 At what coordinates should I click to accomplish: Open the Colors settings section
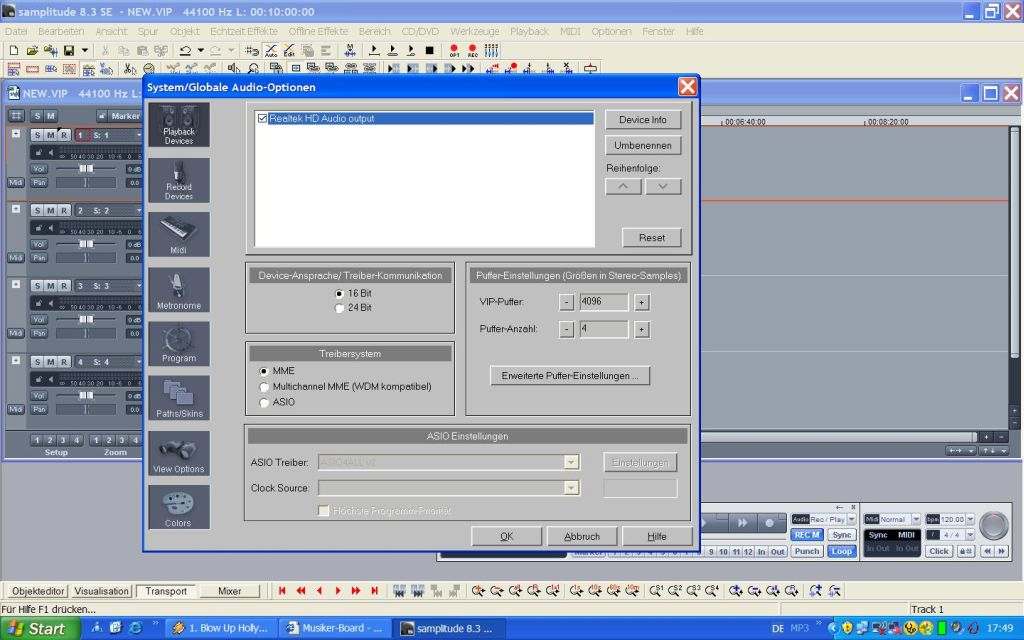pyautogui.click(x=178, y=507)
